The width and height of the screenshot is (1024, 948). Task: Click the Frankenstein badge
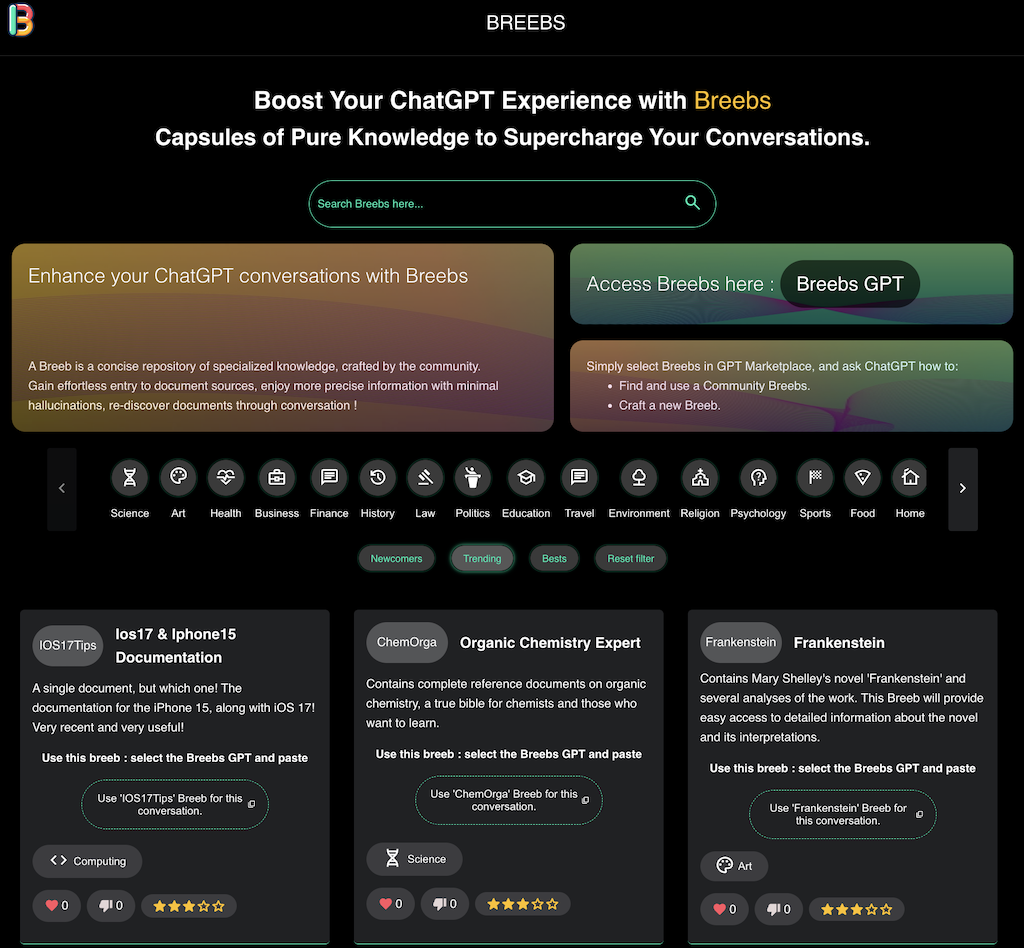[741, 642]
